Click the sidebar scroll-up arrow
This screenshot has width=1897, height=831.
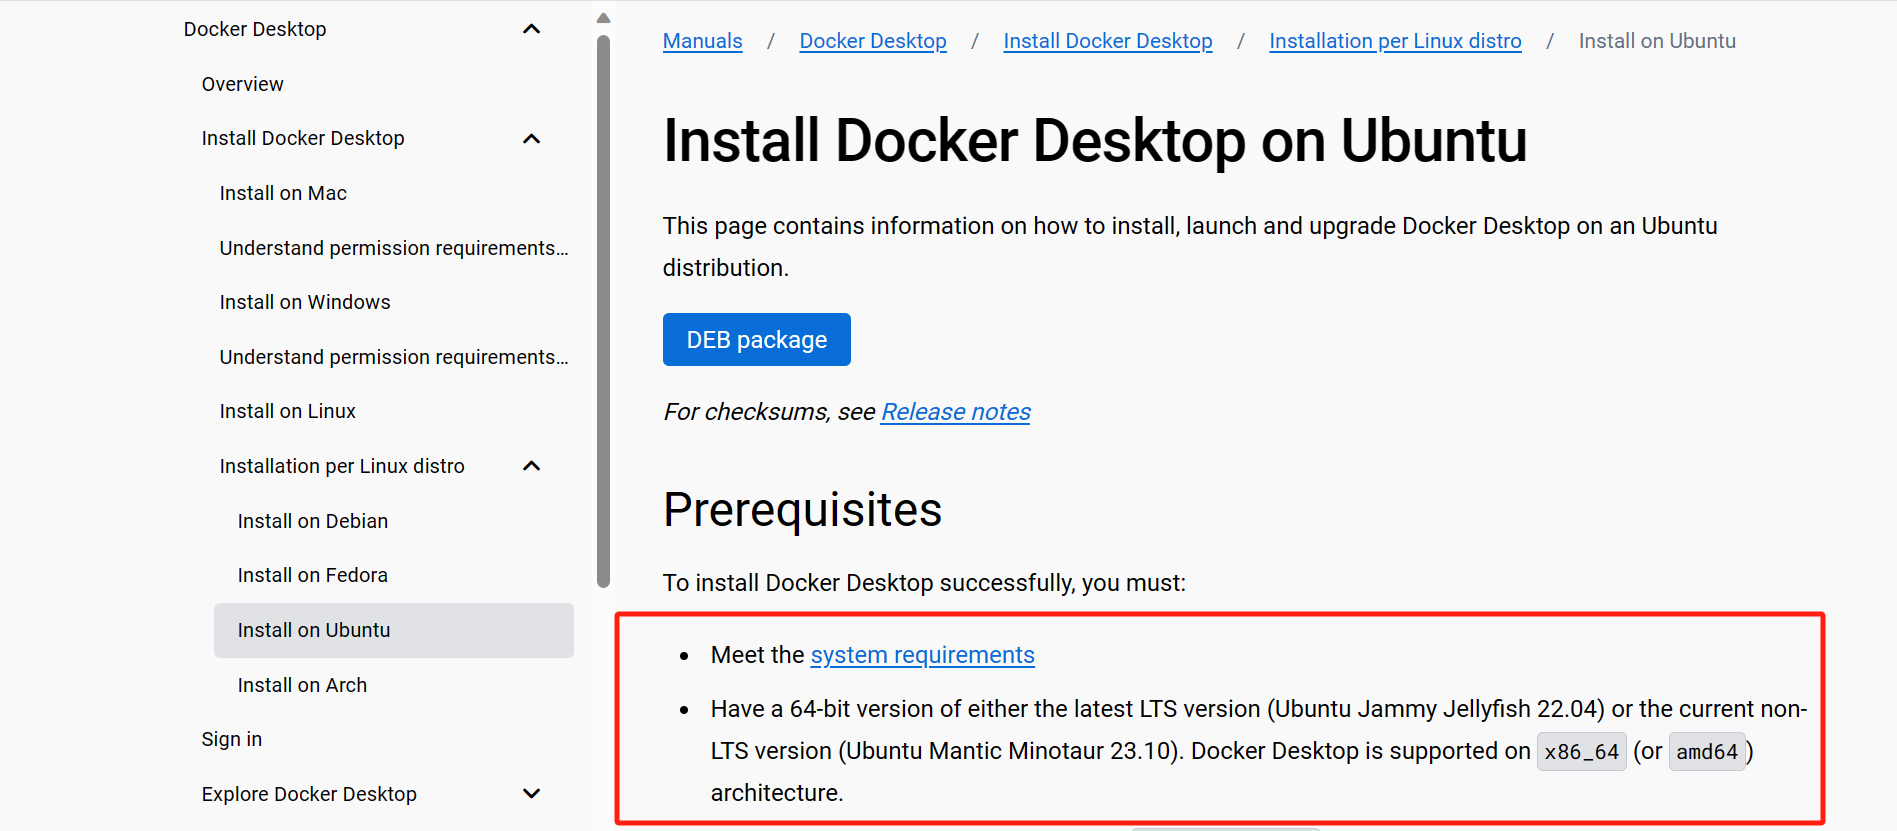coord(603,18)
